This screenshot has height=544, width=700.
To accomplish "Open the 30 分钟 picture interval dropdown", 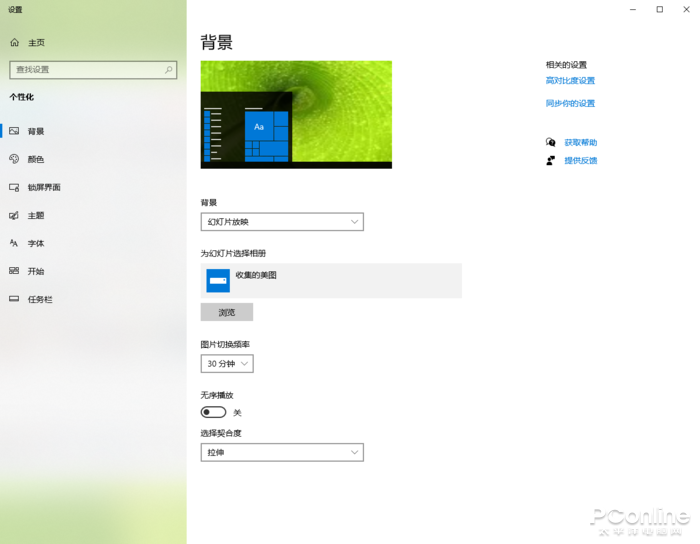I will tap(227, 364).
